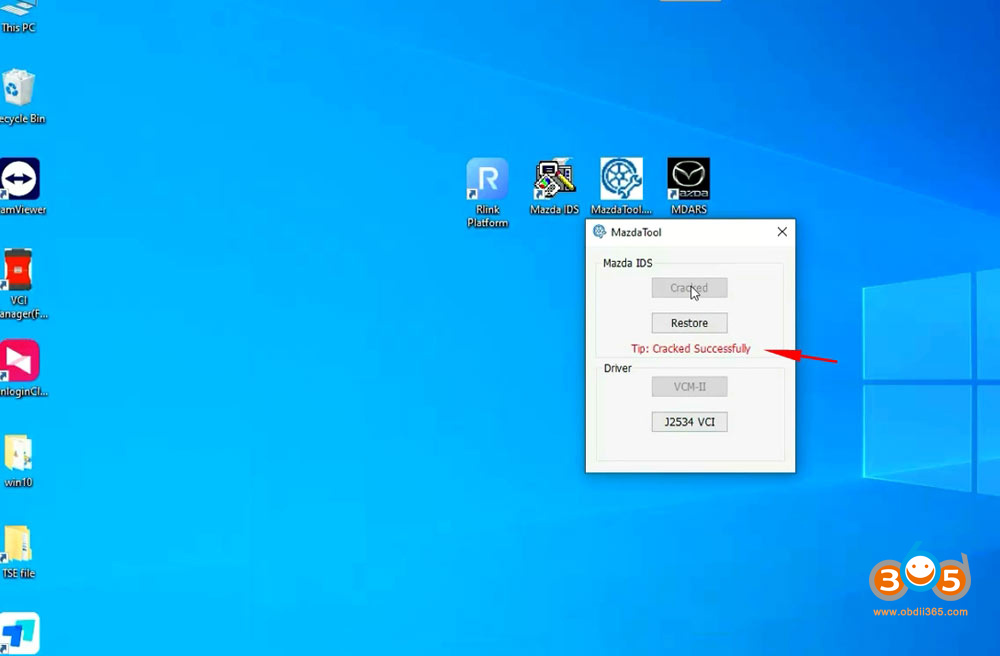Image resolution: width=1000 pixels, height=656 pixels.
Task: Click the MazdaTool title bar gear icon
Action: click(x=599, y=232)
